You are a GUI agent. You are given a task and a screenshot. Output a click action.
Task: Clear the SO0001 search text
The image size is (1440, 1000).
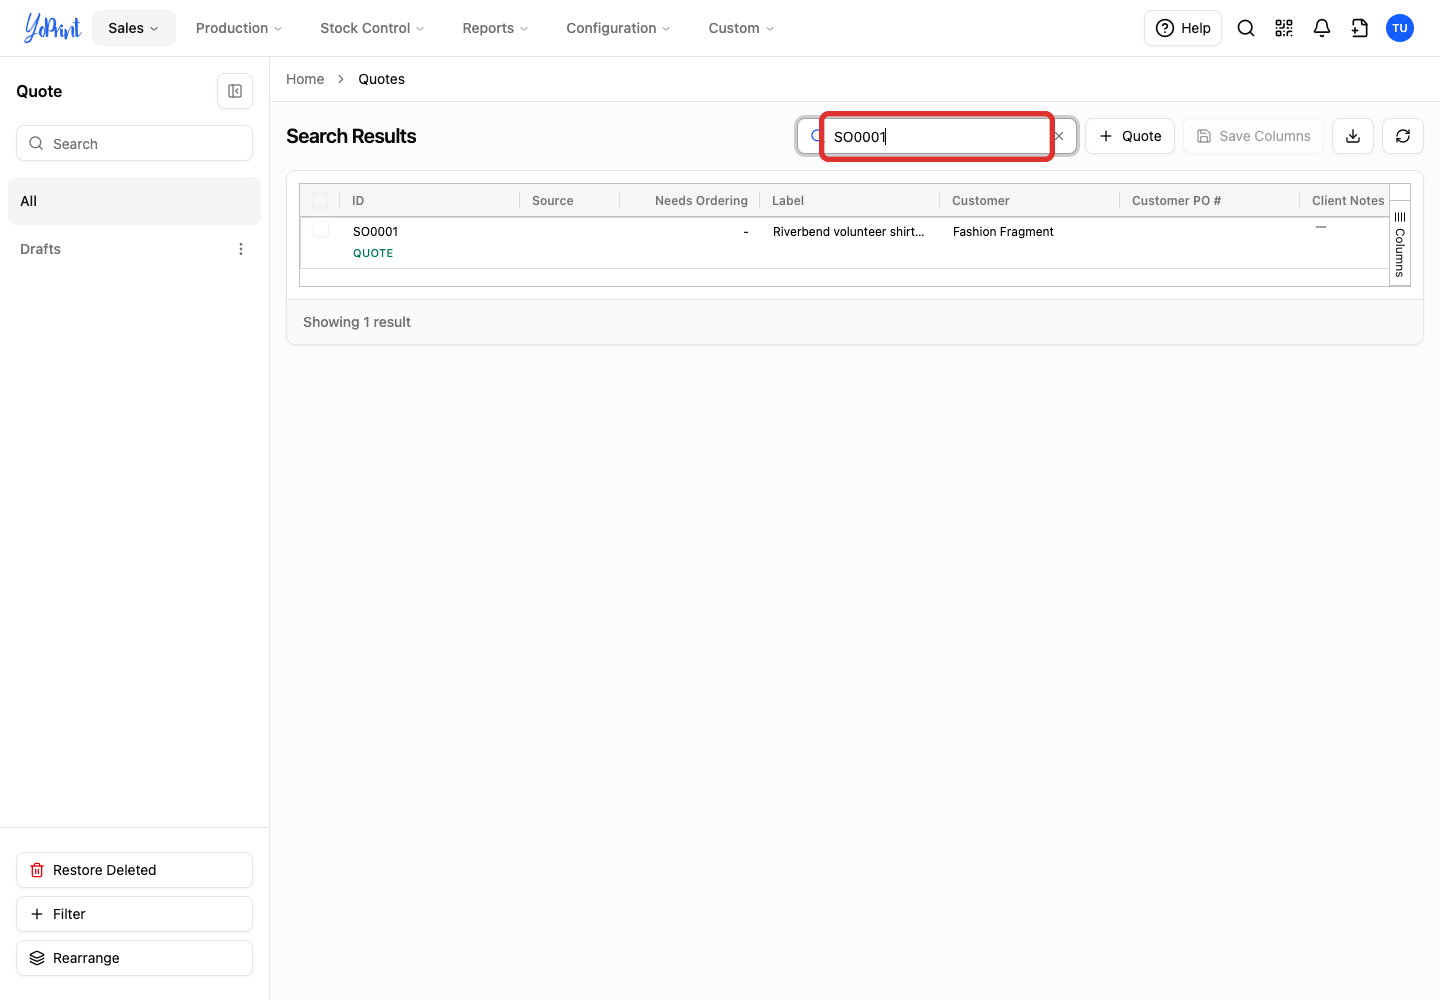(x=1059, y=136)
